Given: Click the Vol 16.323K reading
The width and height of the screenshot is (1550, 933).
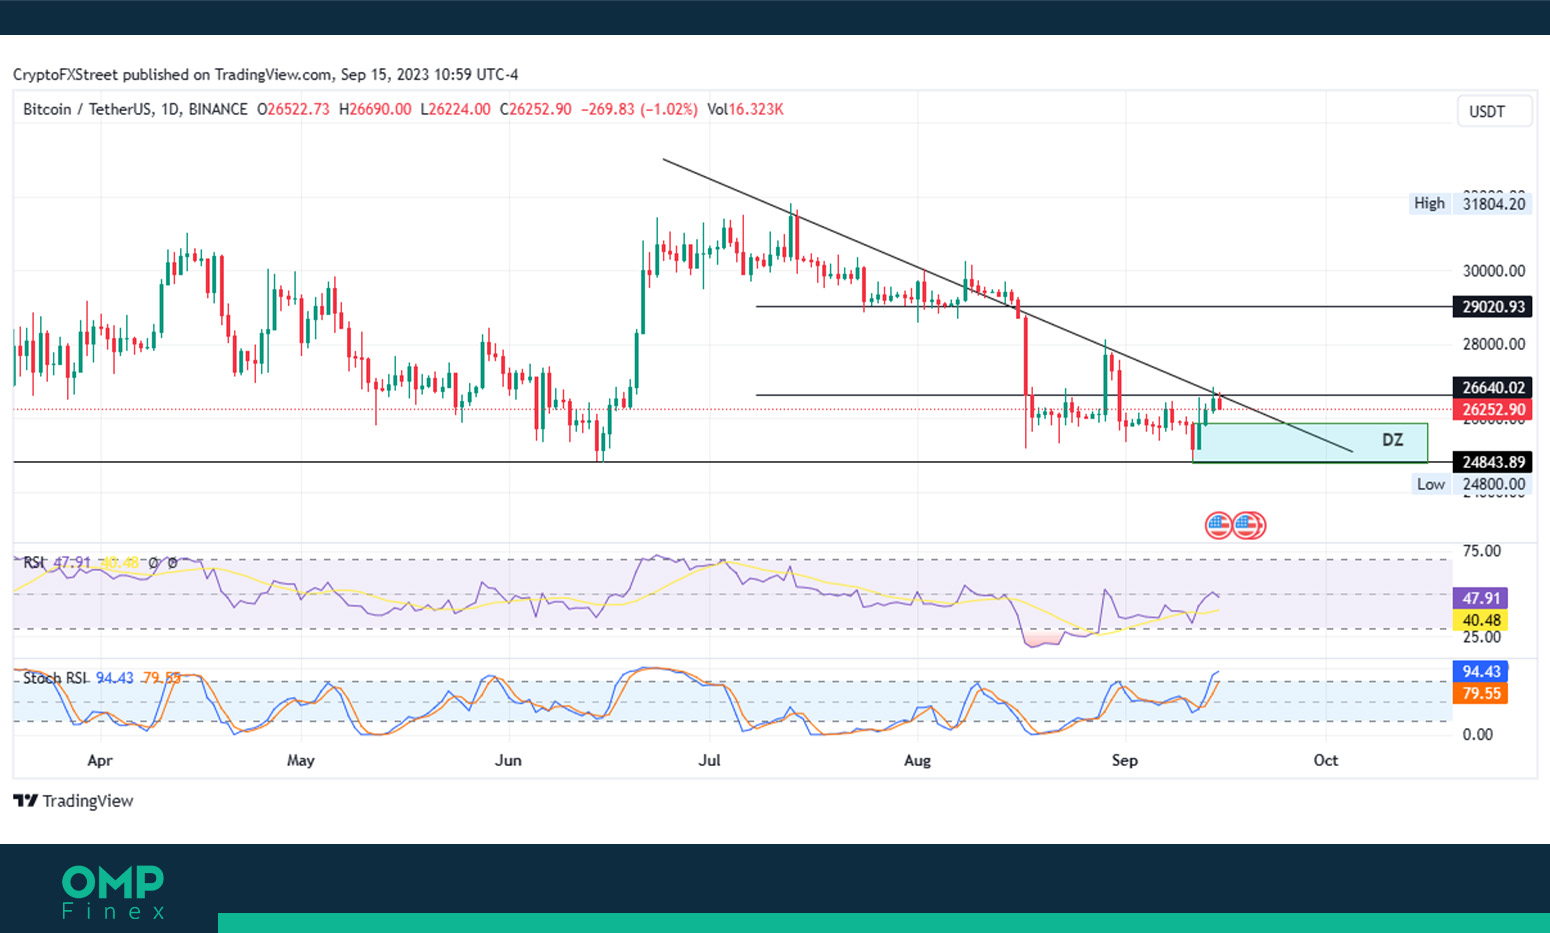Looking at the screenshot, I should (x=745, y=109).
